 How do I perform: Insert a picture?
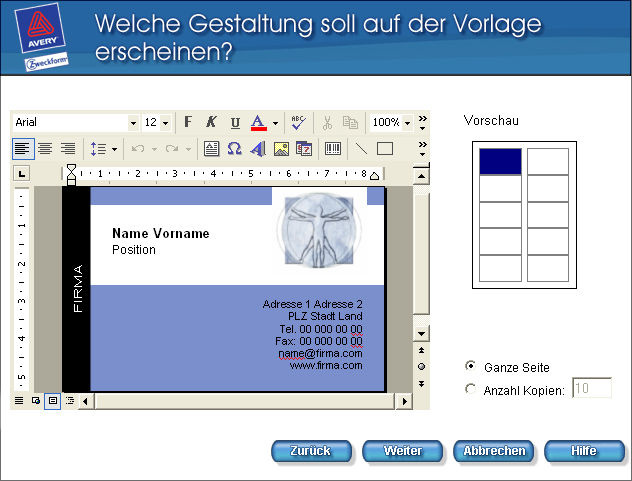[x=281, y=149]
